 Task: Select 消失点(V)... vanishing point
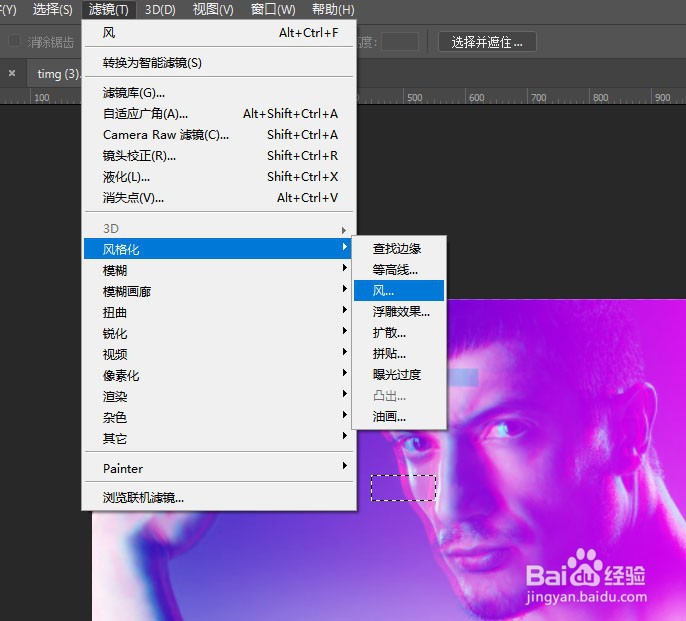point(219,198)
